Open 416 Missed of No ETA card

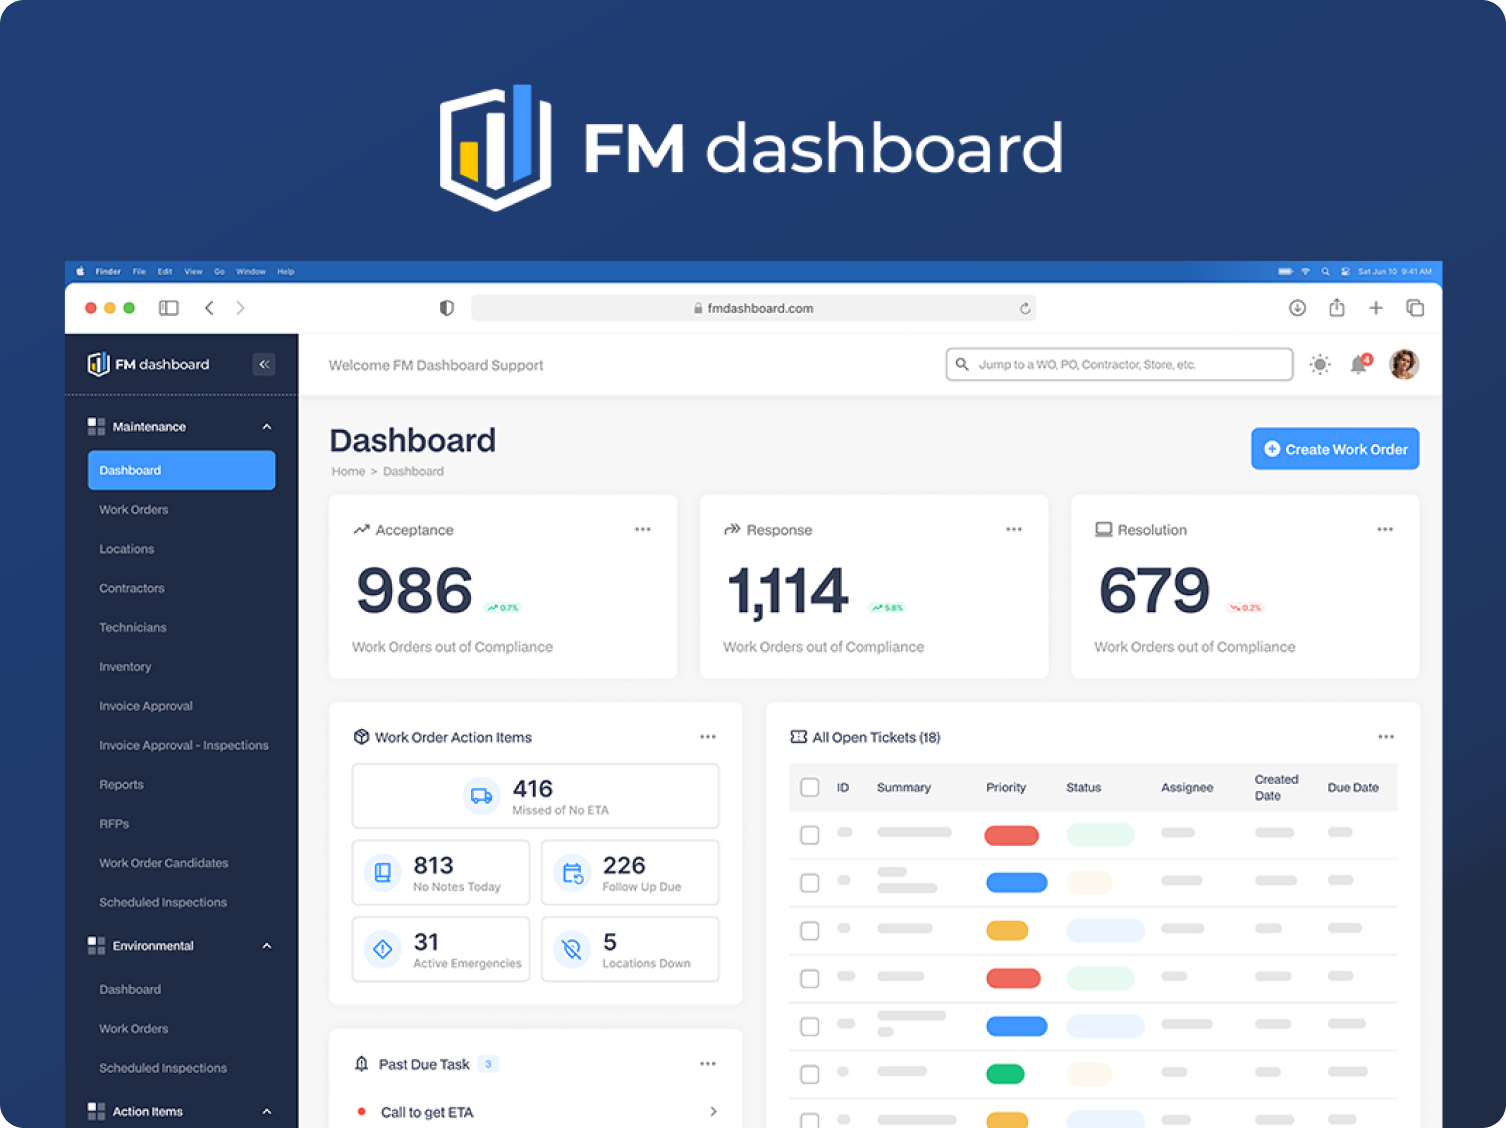pyautogui.click(x=535, y=796)
